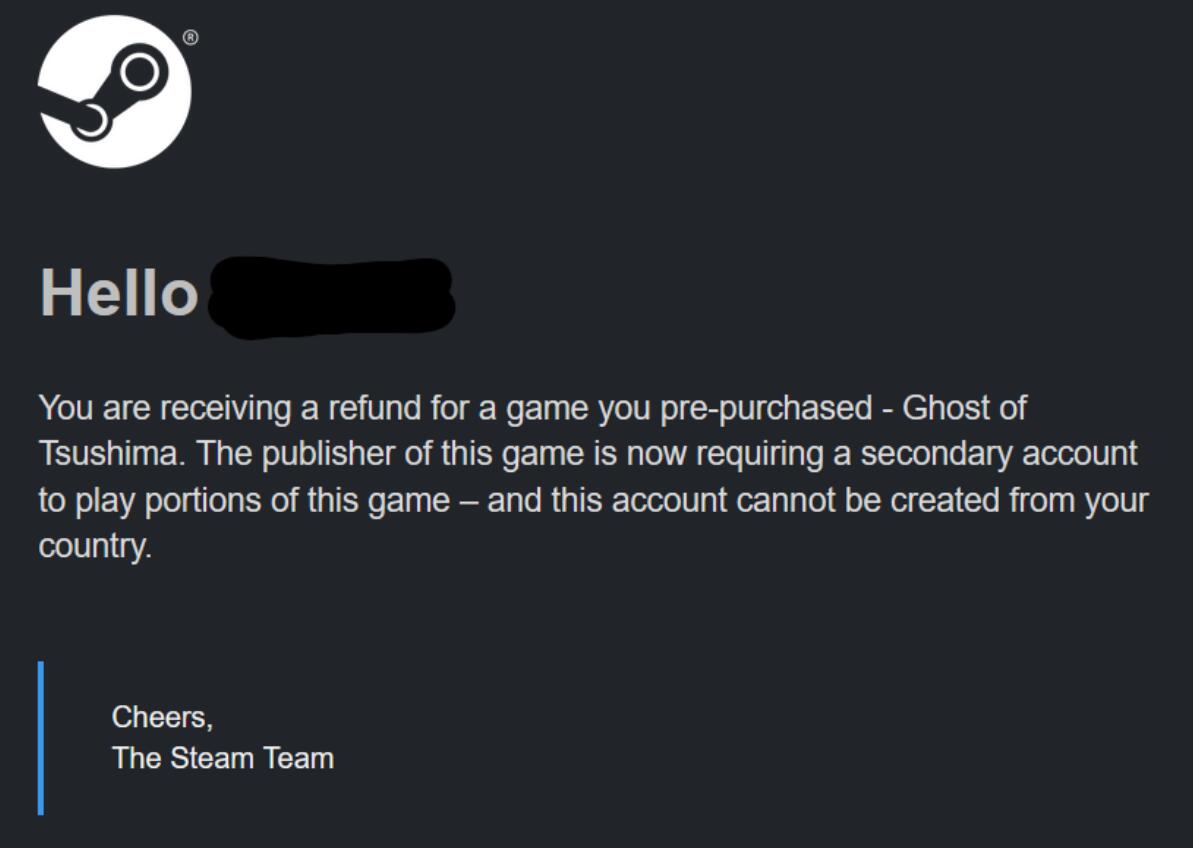Select the blacked-out redacted username
Image resolution: width=1193 pixels, height=848 pixels.
[330, 297]
